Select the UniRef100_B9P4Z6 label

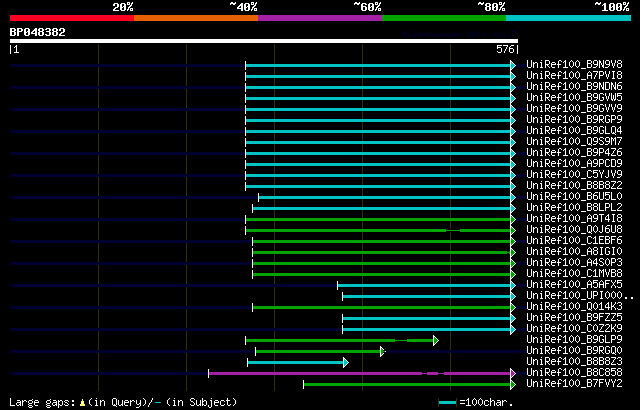tap(574, 153)
